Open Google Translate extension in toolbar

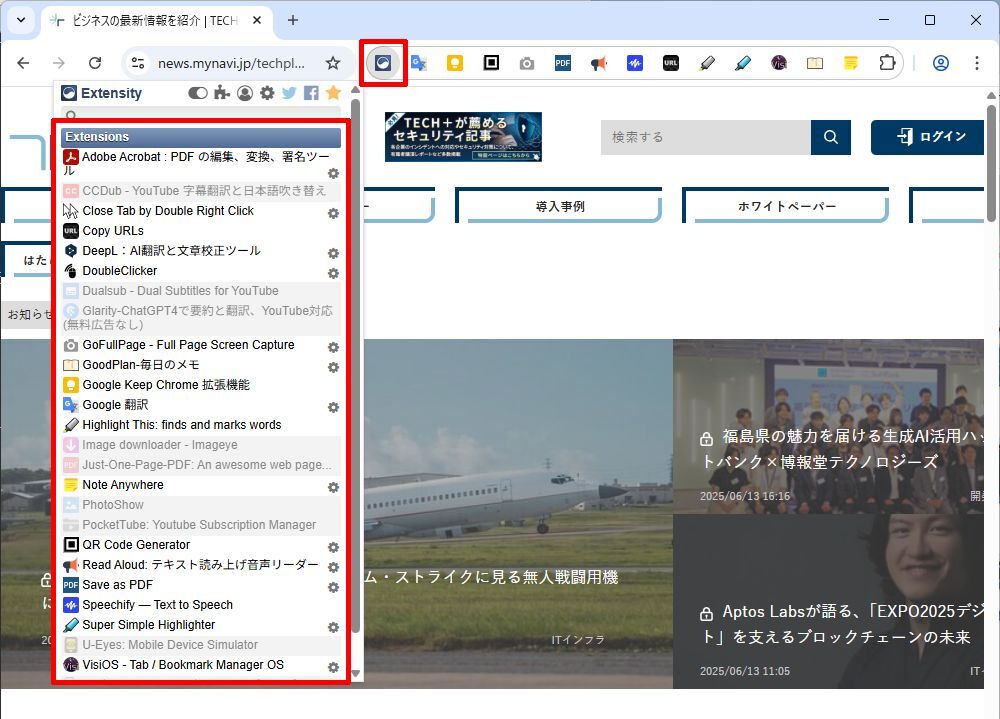pyautogui.click(x=418, y=63)
